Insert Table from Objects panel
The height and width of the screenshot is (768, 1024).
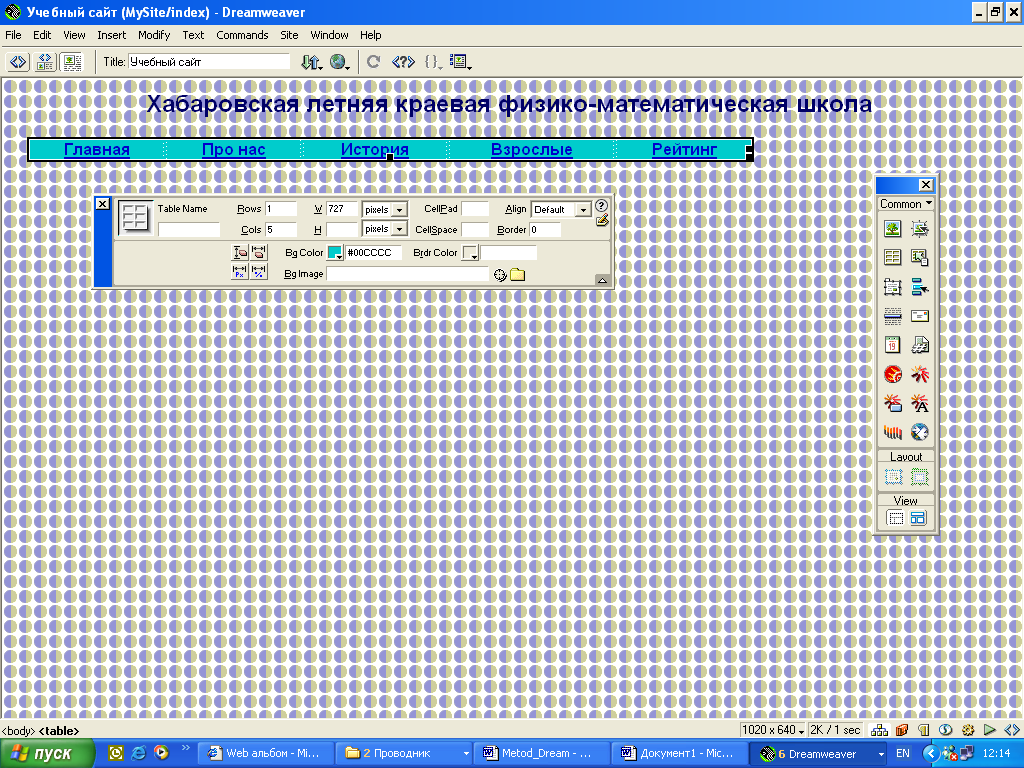(893, 257)
